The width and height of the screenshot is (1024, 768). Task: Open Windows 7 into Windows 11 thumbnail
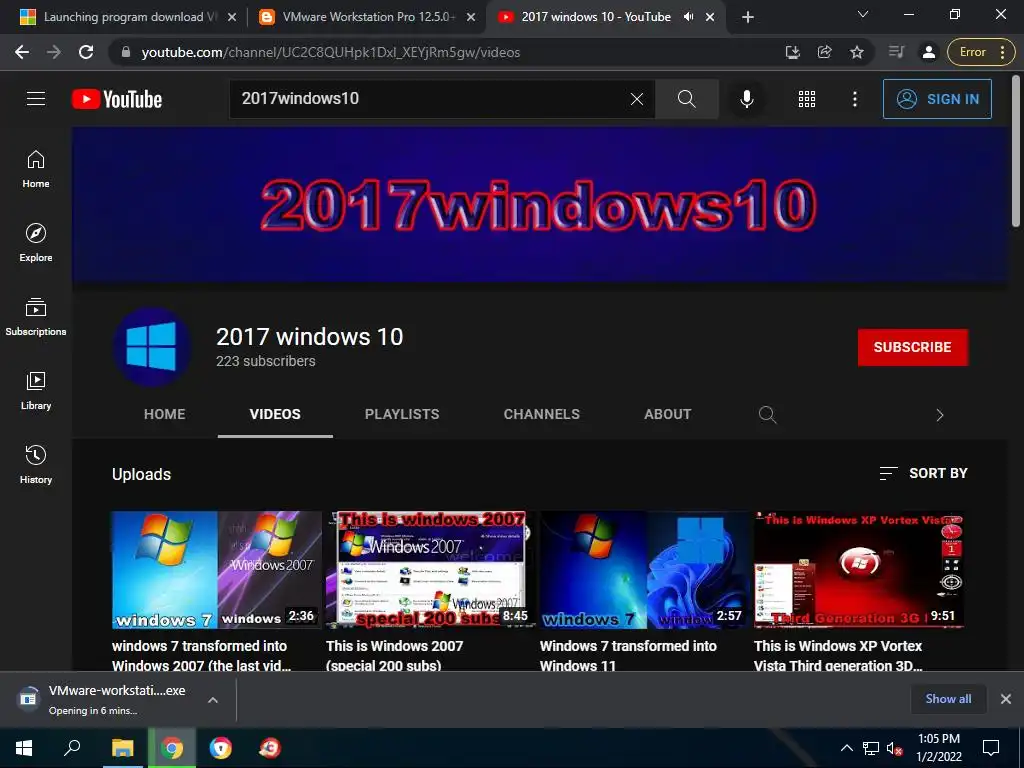pyautogui.click(x=645, y=569)
